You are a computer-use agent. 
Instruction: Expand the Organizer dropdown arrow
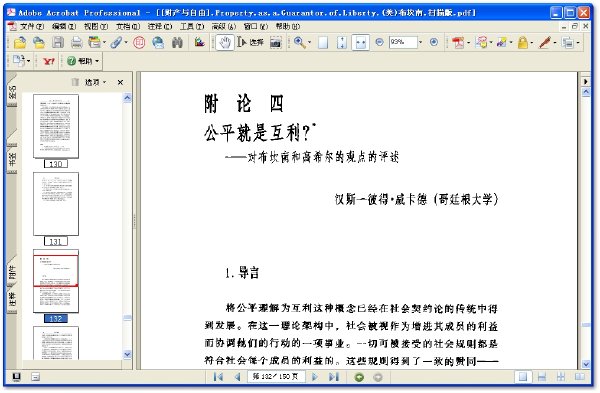coord(104,42)
